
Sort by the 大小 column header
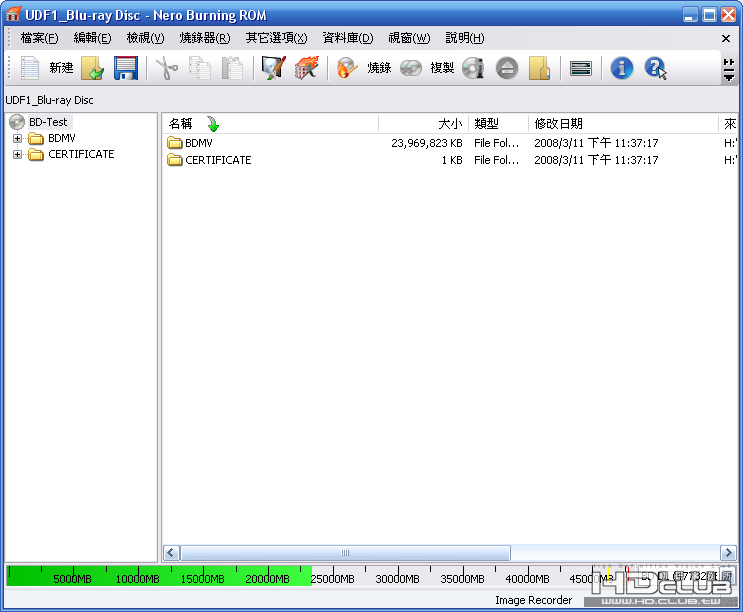pos(424,124)
